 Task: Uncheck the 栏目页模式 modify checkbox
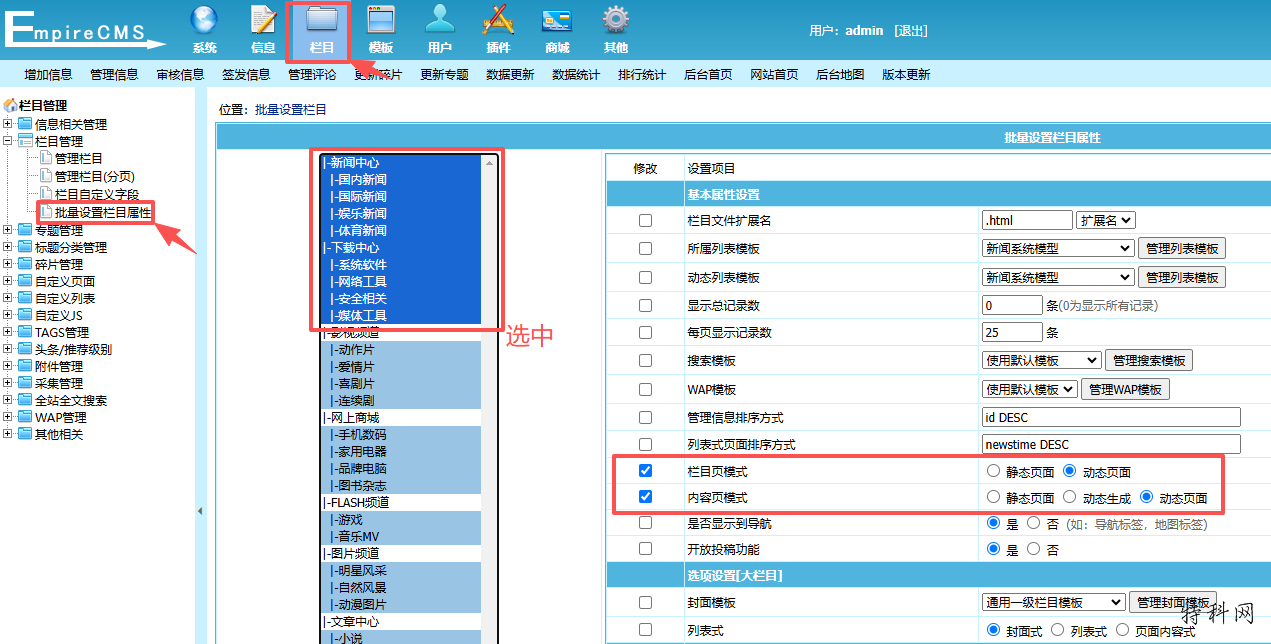645,470
